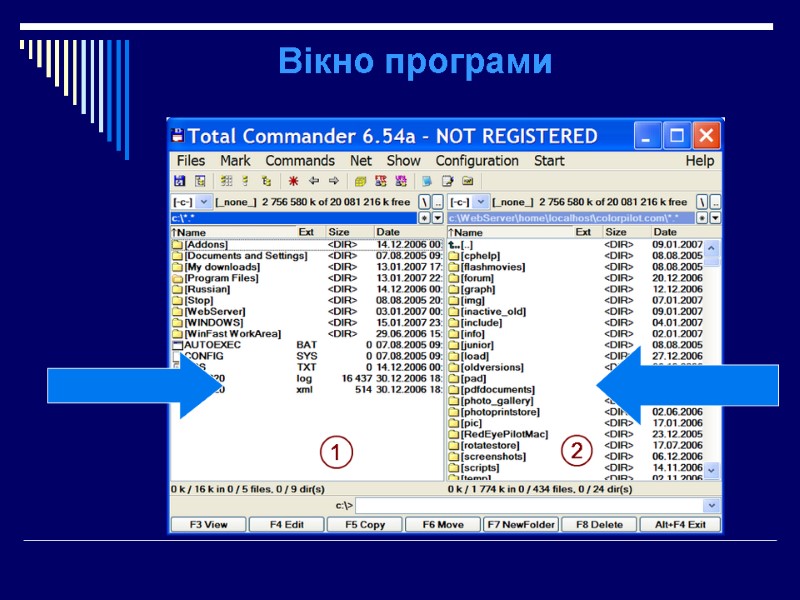Click the F8 Delete button
The width and height of the screenshot is (800, 600).
point(599,524)
